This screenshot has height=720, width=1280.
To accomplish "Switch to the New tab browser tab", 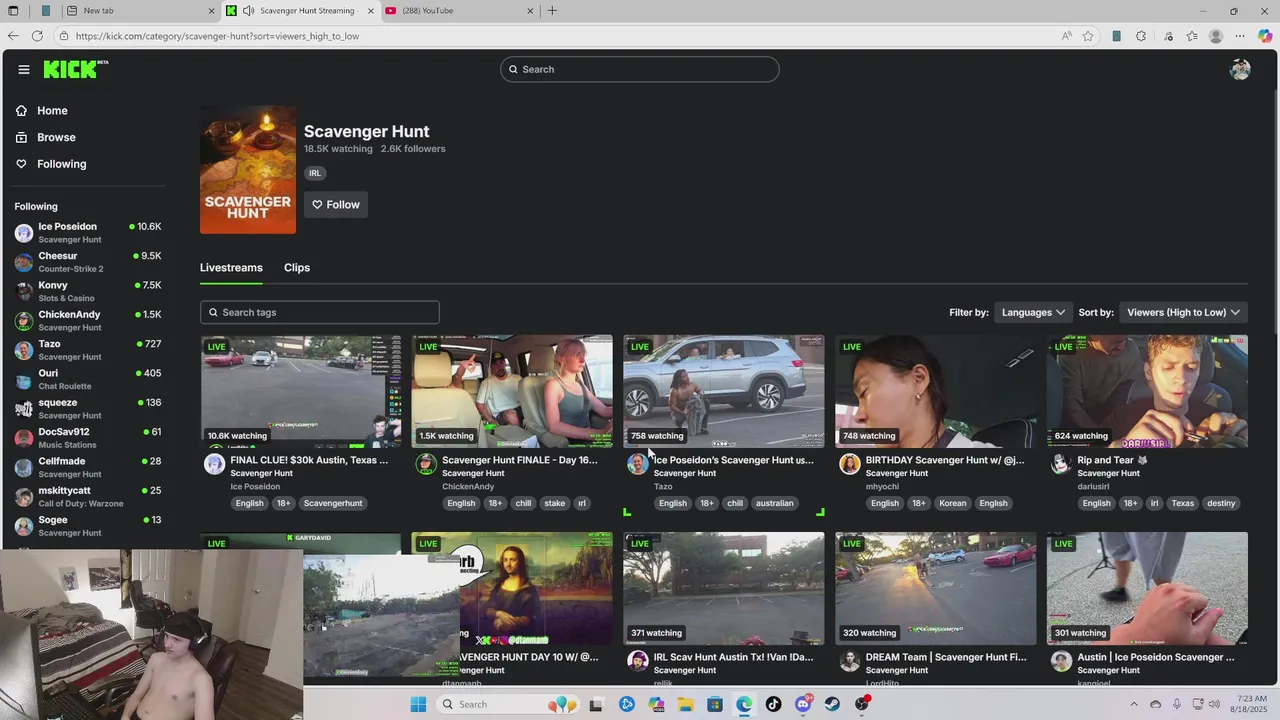I will [x=140, y=11].
